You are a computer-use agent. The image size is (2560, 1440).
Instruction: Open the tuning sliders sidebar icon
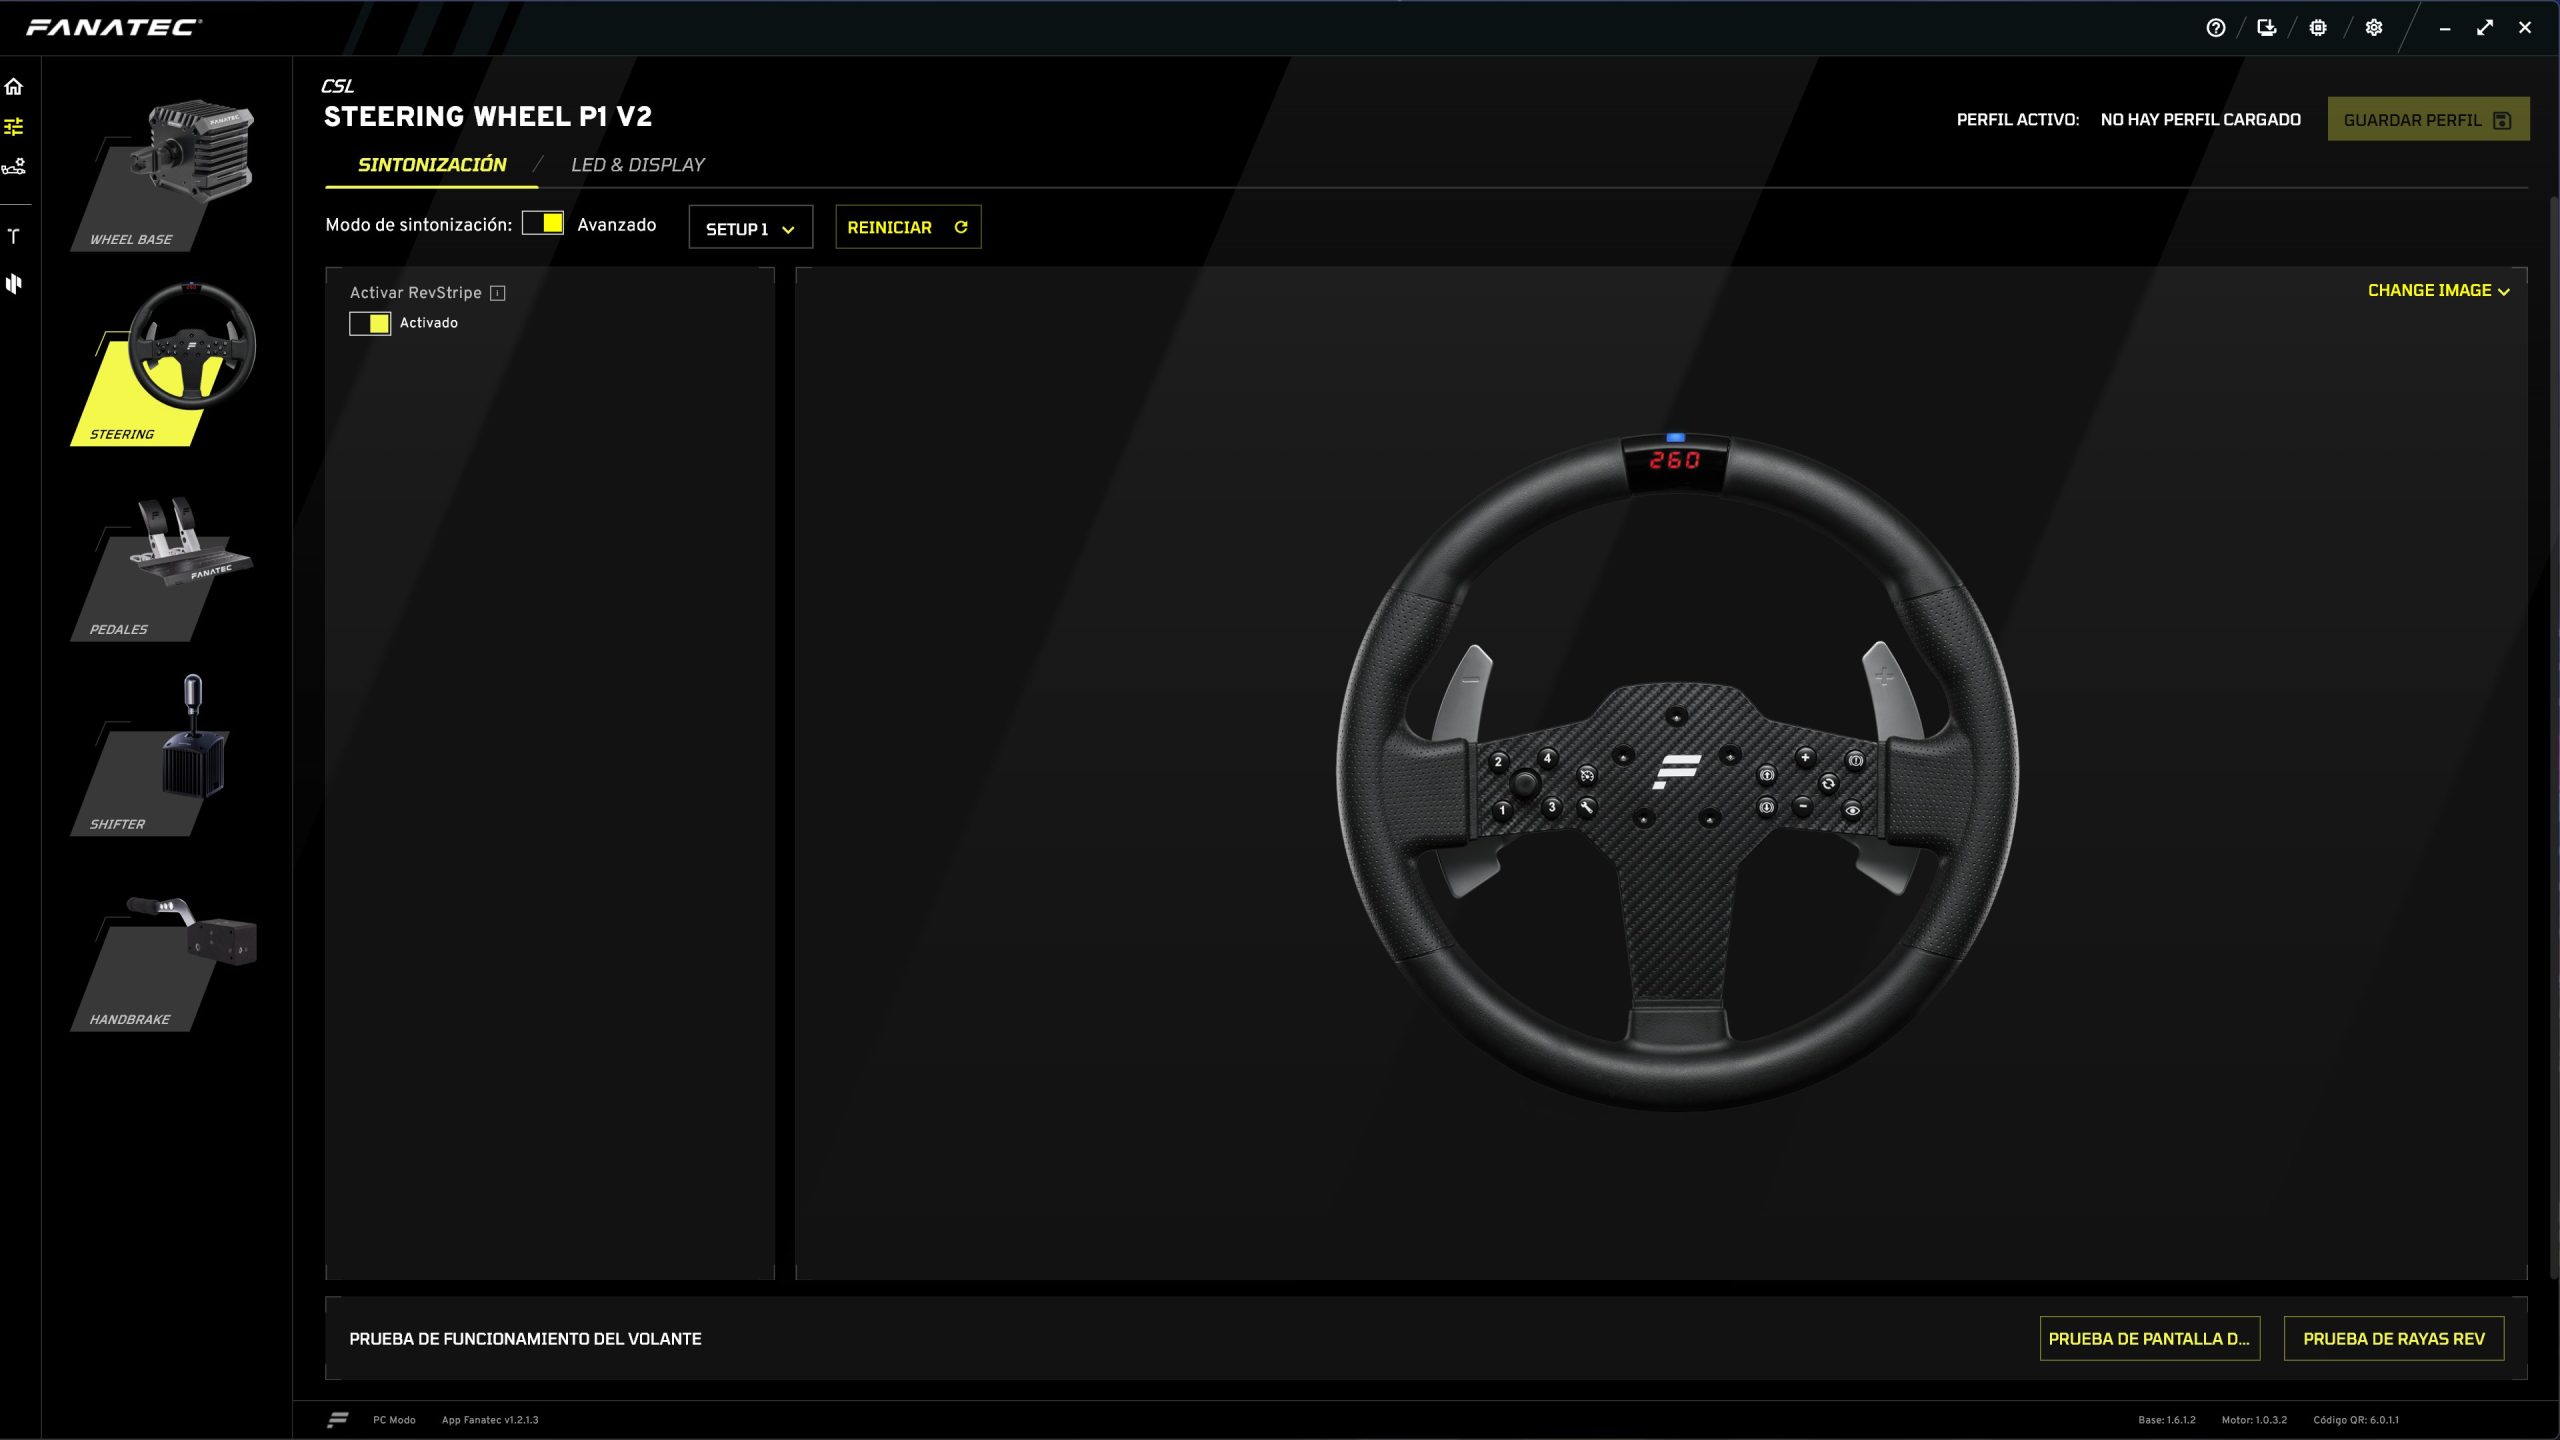click(14, 127)
